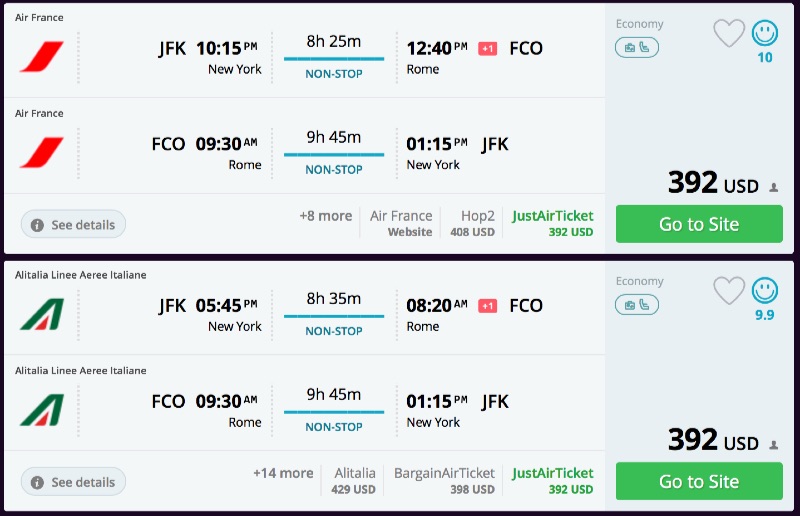This screenshot has width=800, height=516.
Task: Favorite the Alitalia flight with heart icon
Action: [729, 291]
